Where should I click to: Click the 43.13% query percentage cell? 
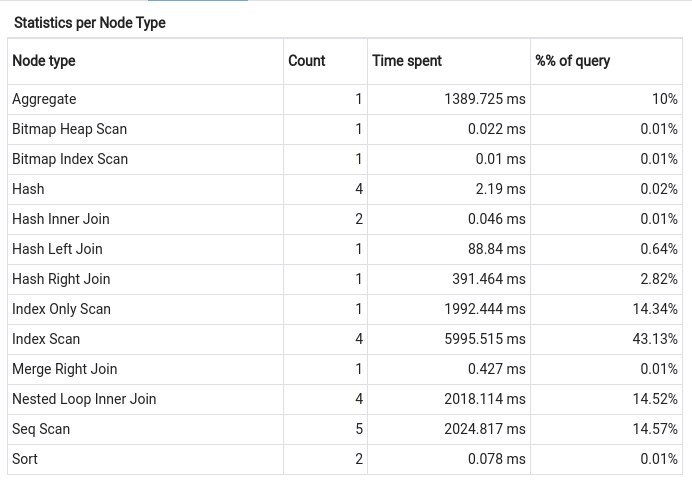coord(655,339)
